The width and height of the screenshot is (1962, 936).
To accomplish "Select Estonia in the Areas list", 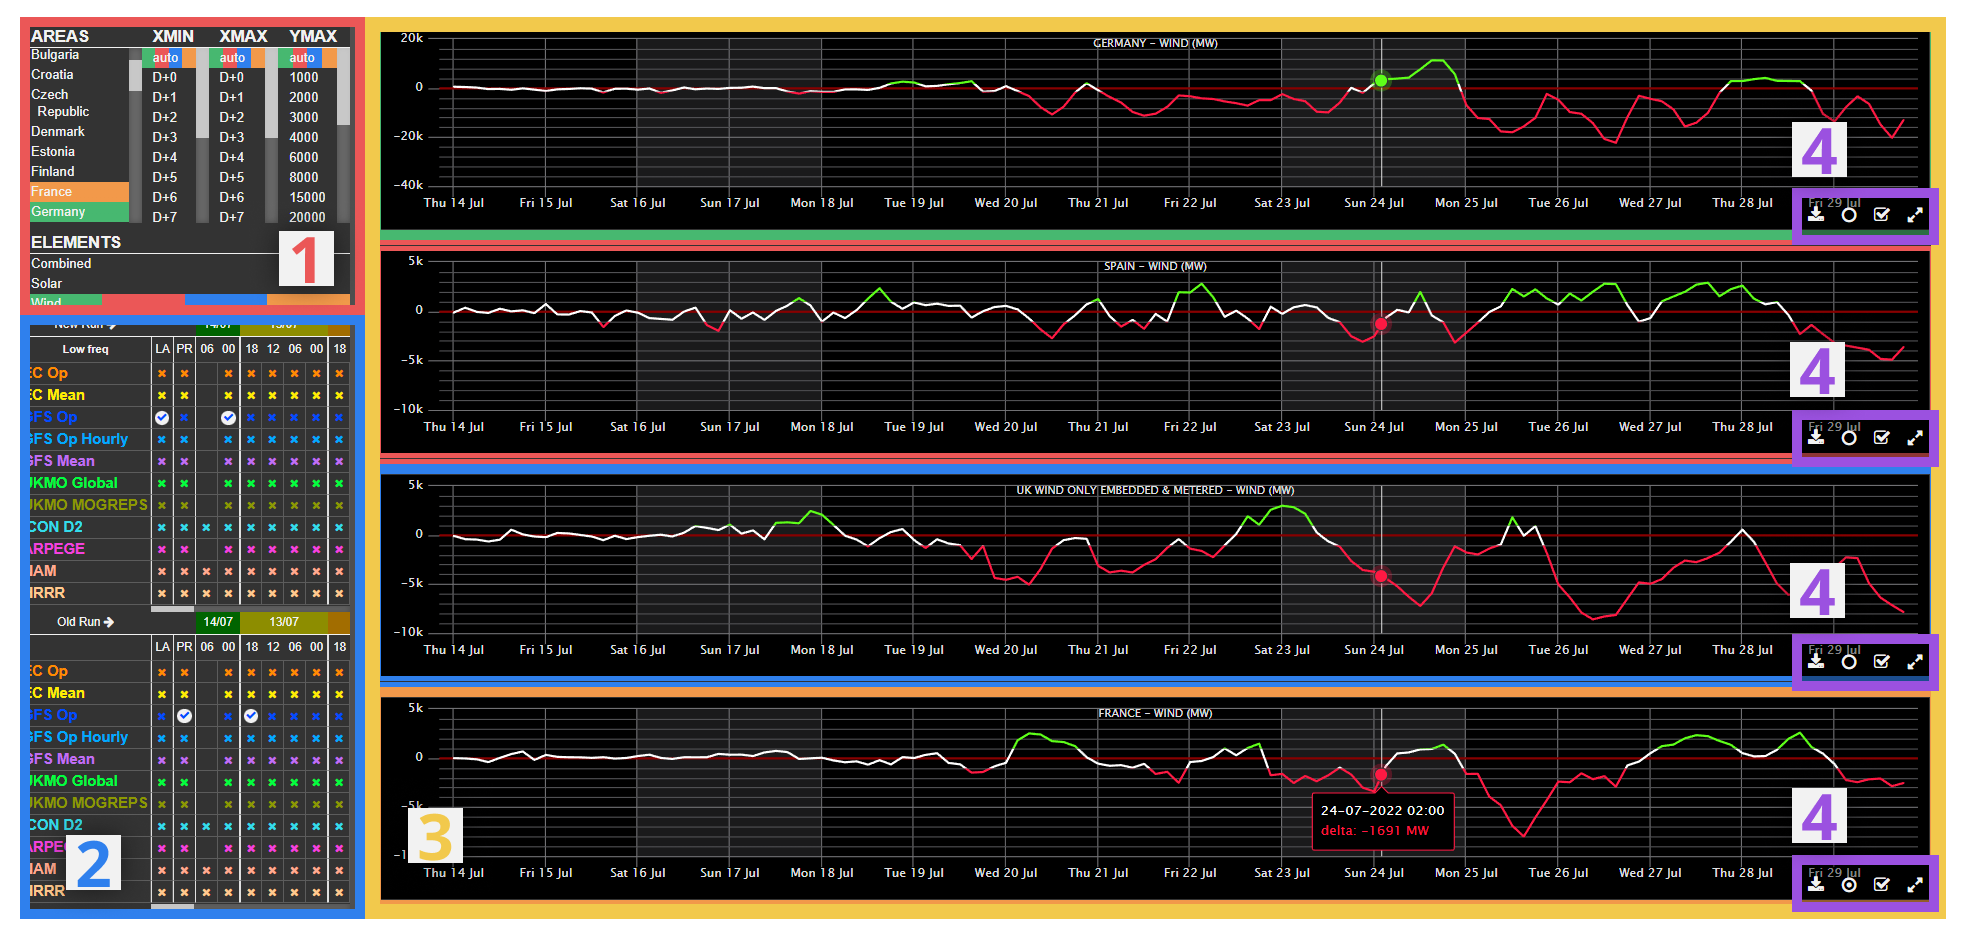I will tap(53, 151).
